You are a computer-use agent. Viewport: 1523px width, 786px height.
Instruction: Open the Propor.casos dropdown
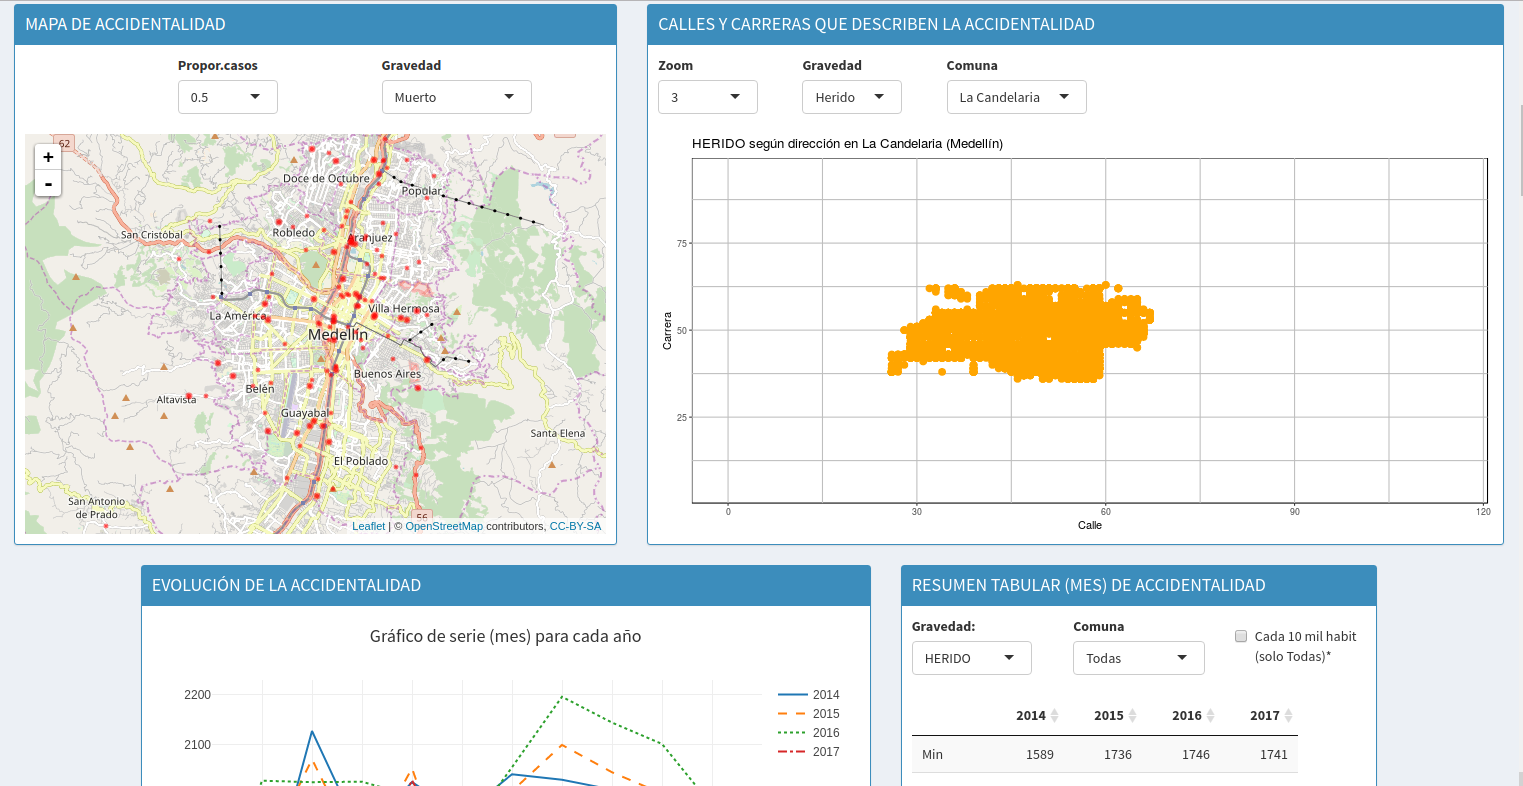point(227,97)
